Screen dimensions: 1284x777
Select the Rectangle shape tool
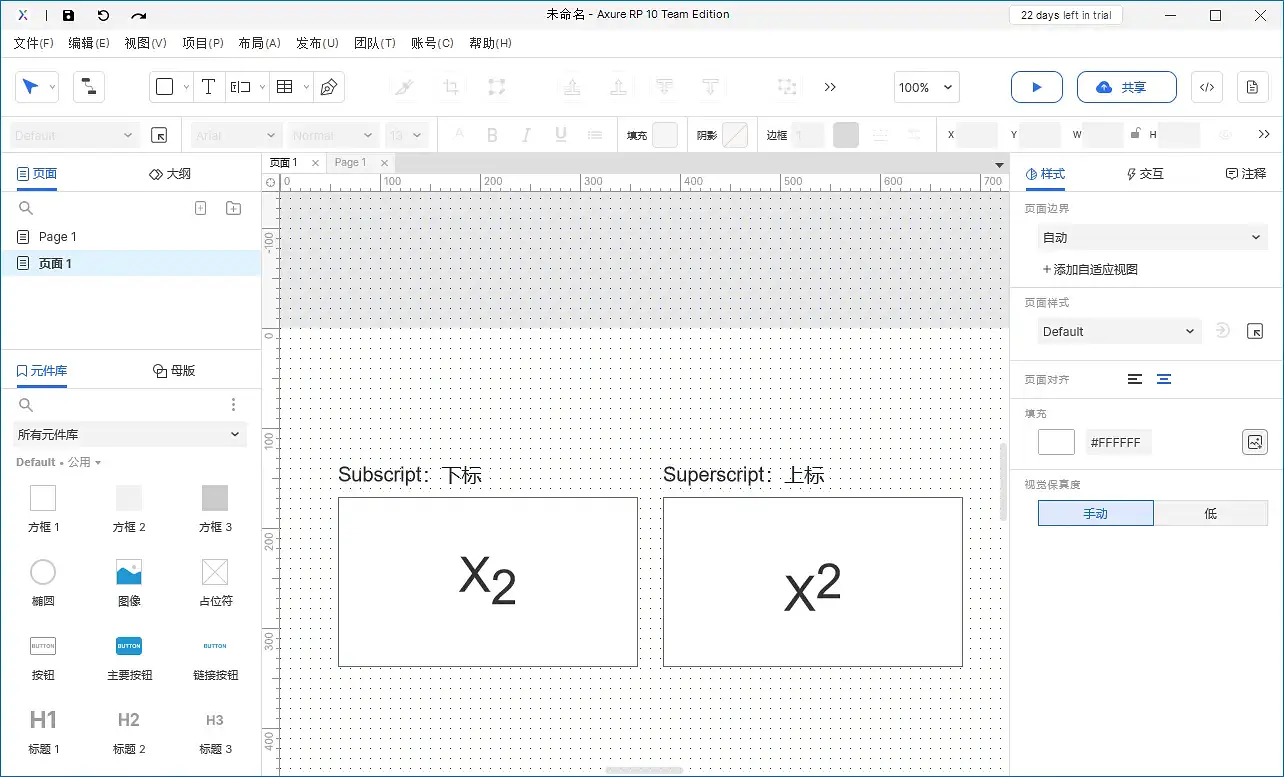tap(165, 86)
